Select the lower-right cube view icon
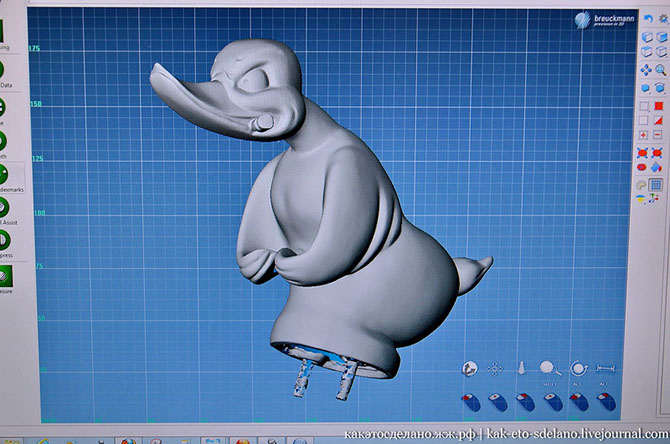Viewport: 670px width, 444px height. (661, 52)
